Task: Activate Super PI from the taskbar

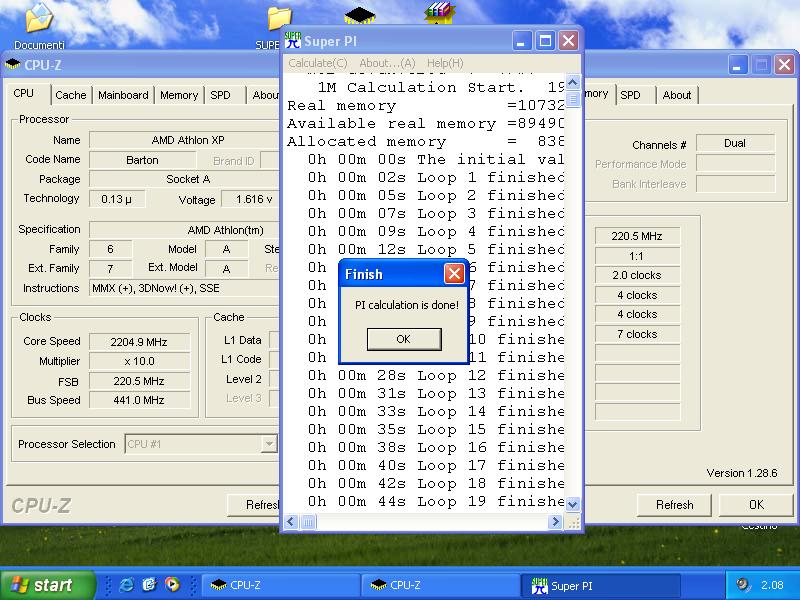Action: pos(600,585)
